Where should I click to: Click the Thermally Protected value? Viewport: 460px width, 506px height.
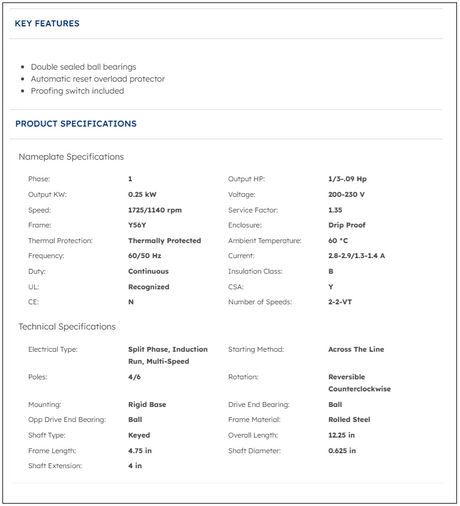(x=165, y=241)
